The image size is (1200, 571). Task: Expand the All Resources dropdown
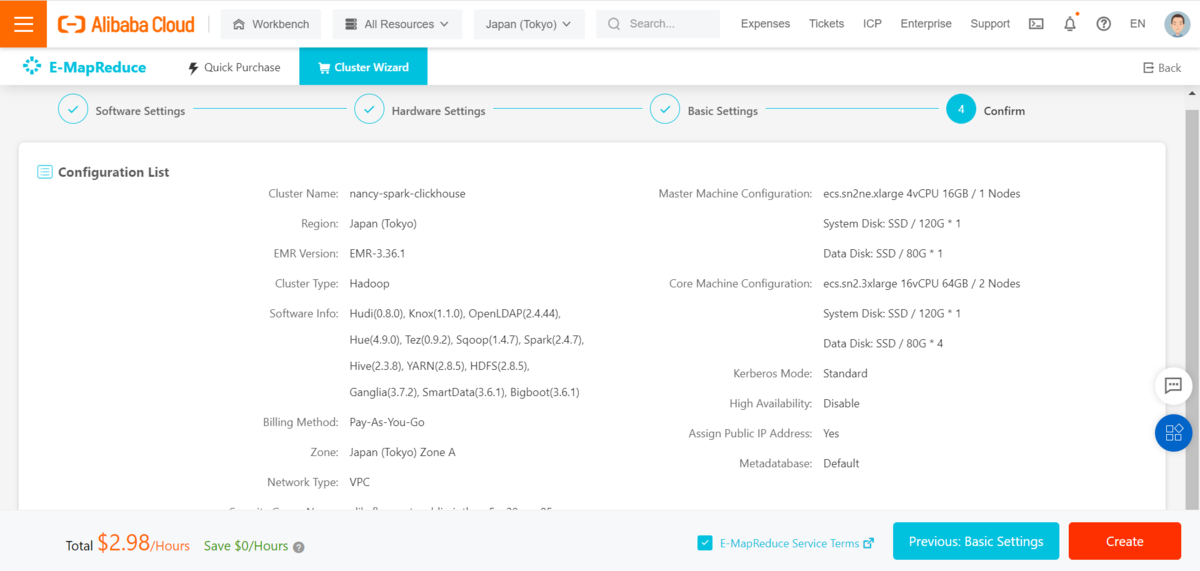[396, 24]
